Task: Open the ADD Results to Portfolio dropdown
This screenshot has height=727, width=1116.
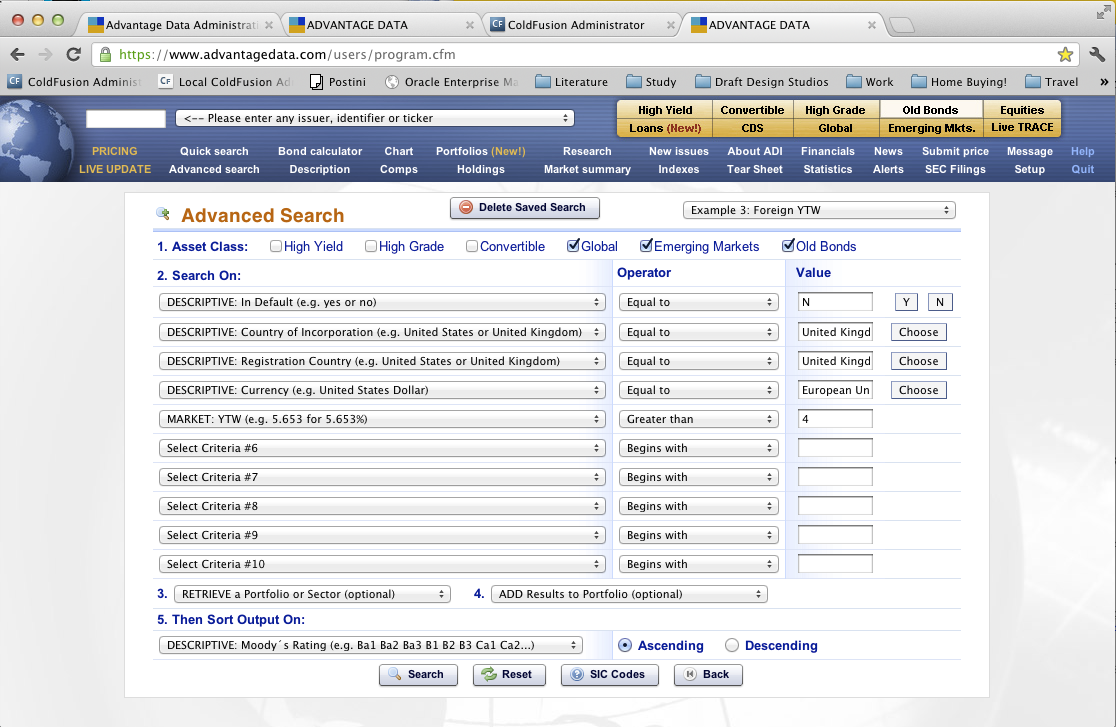Action: (629, 594)
